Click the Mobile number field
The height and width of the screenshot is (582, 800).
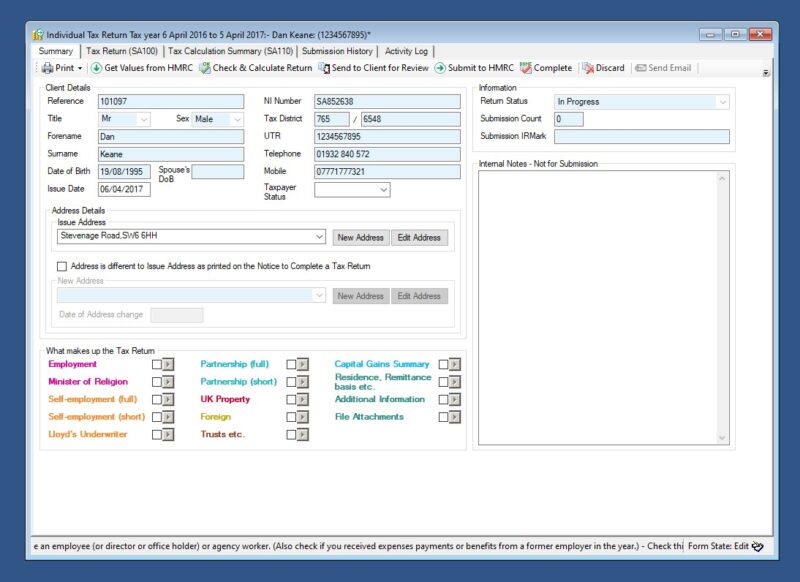coord(387,172)
